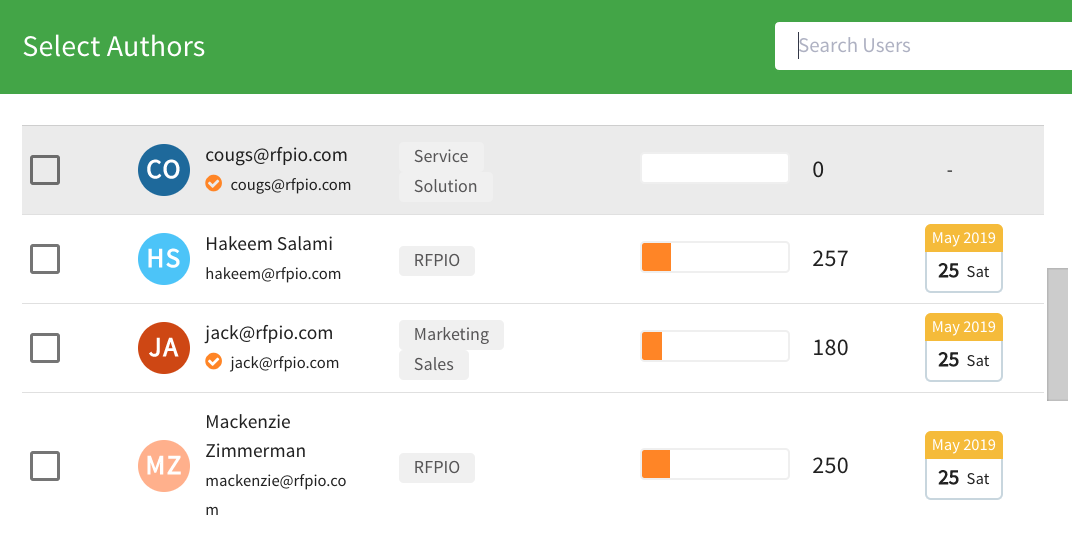This screenshot has height=533, width=1072.
Task: Select Mackenzie Zimmerman's checkbox
Action: click(45, 466)
